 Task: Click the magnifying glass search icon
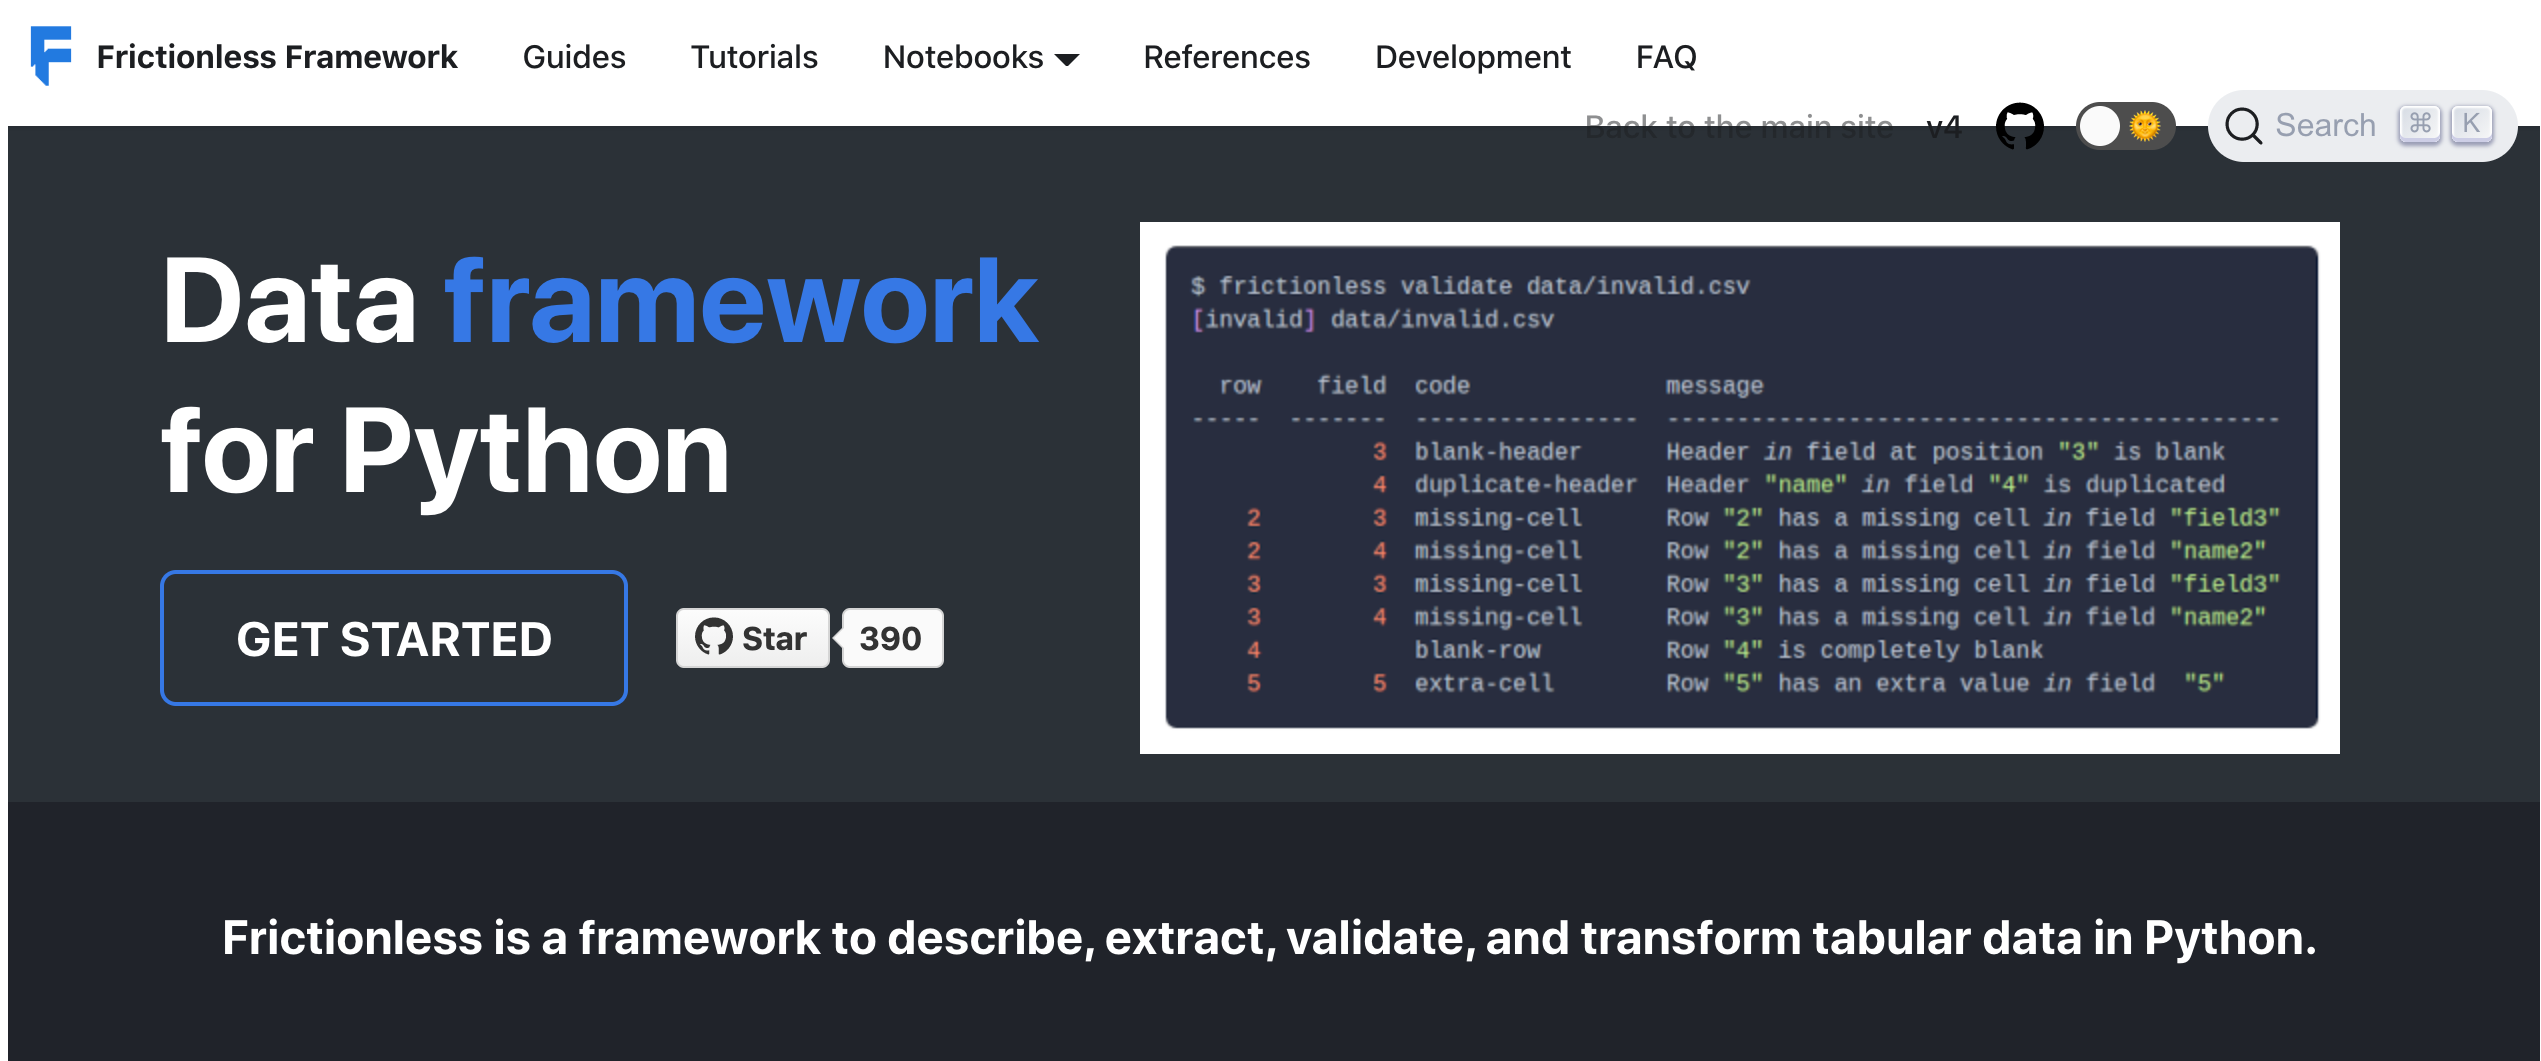[x=2243, y=126]
